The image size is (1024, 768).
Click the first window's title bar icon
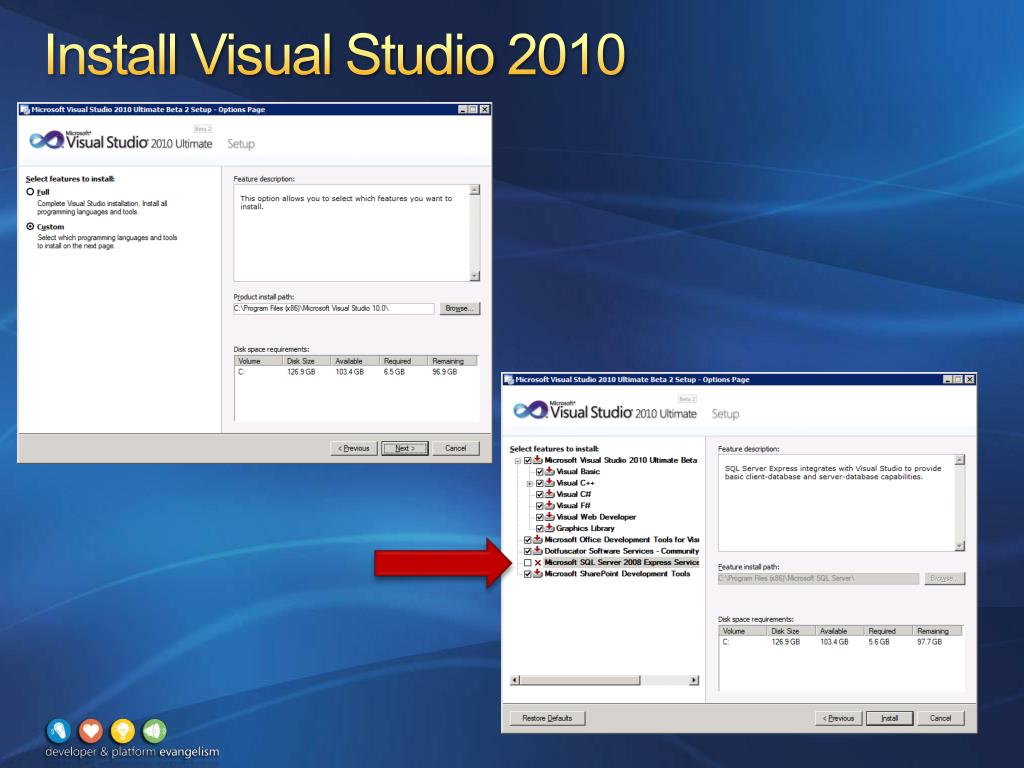(x=25, y=110)
